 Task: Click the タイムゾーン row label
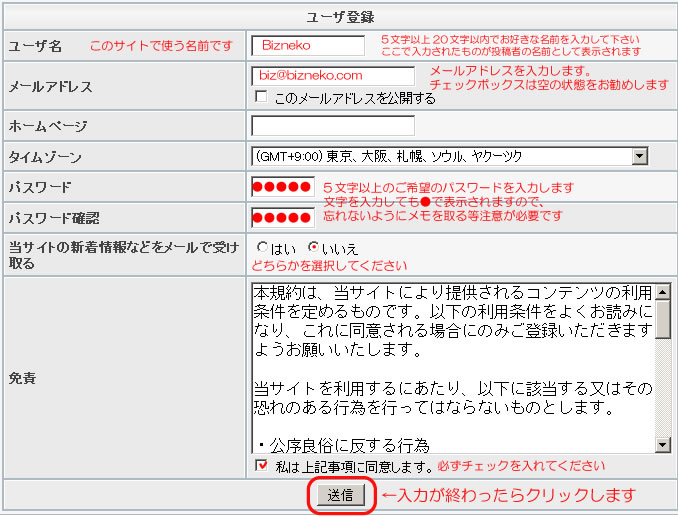tap(45, 157)
